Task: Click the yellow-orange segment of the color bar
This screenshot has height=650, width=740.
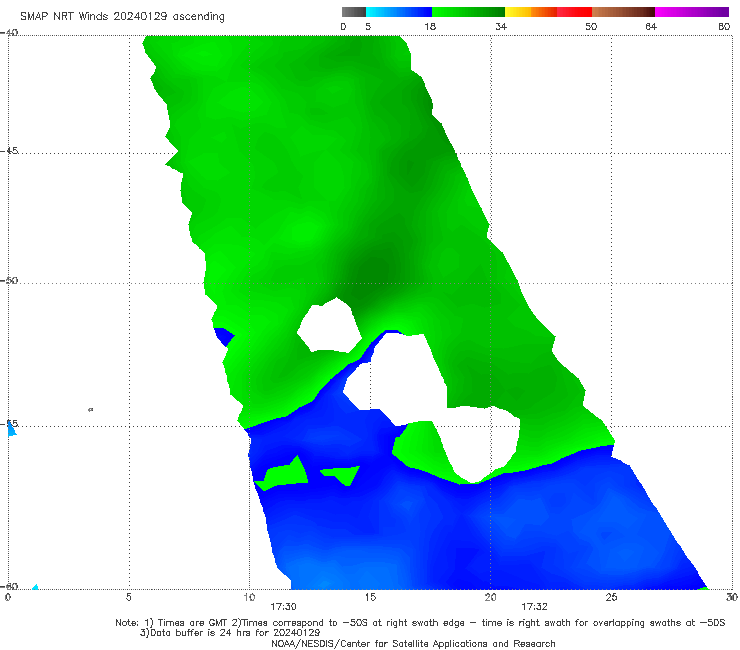Action: coord(530,12)
